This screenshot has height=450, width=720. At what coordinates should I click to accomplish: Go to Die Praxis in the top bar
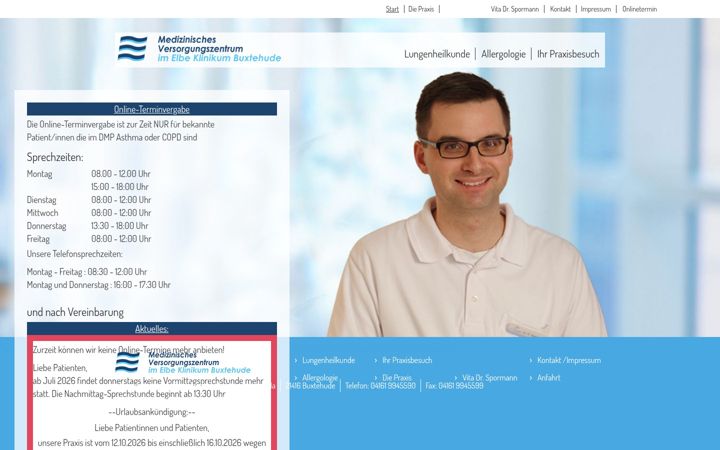(x=421, y=9)
